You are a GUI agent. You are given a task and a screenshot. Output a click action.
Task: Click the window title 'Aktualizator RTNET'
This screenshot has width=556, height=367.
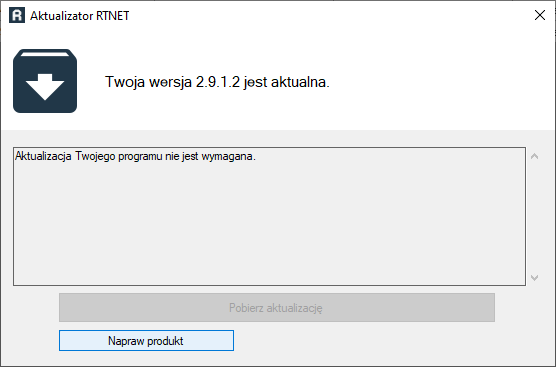pyautogui.click(x=80, y=16)
